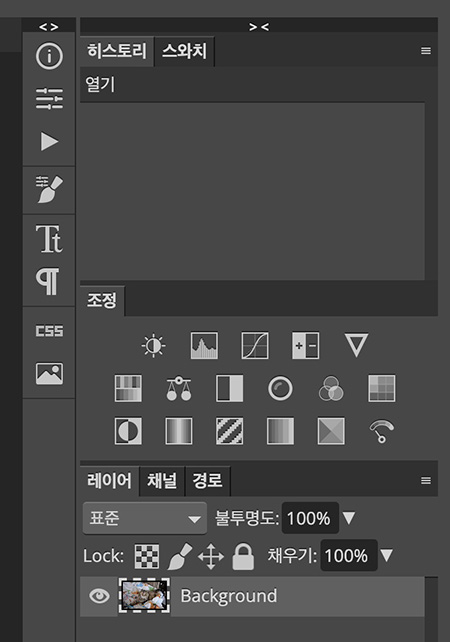Click the curved-handle adjustment icon in last row
Image resolution: width=450 pixels, height=642 pixels.
[382, 431]
